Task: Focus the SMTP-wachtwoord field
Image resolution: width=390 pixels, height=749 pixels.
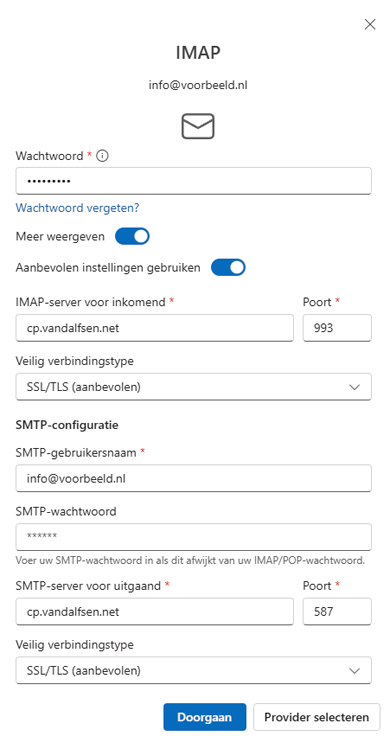Action: (x=194, y=537)
